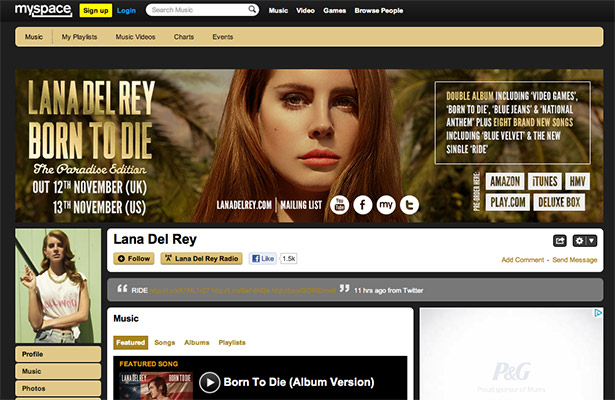Open My Playlists in sub-navigation

coord(79,37)
